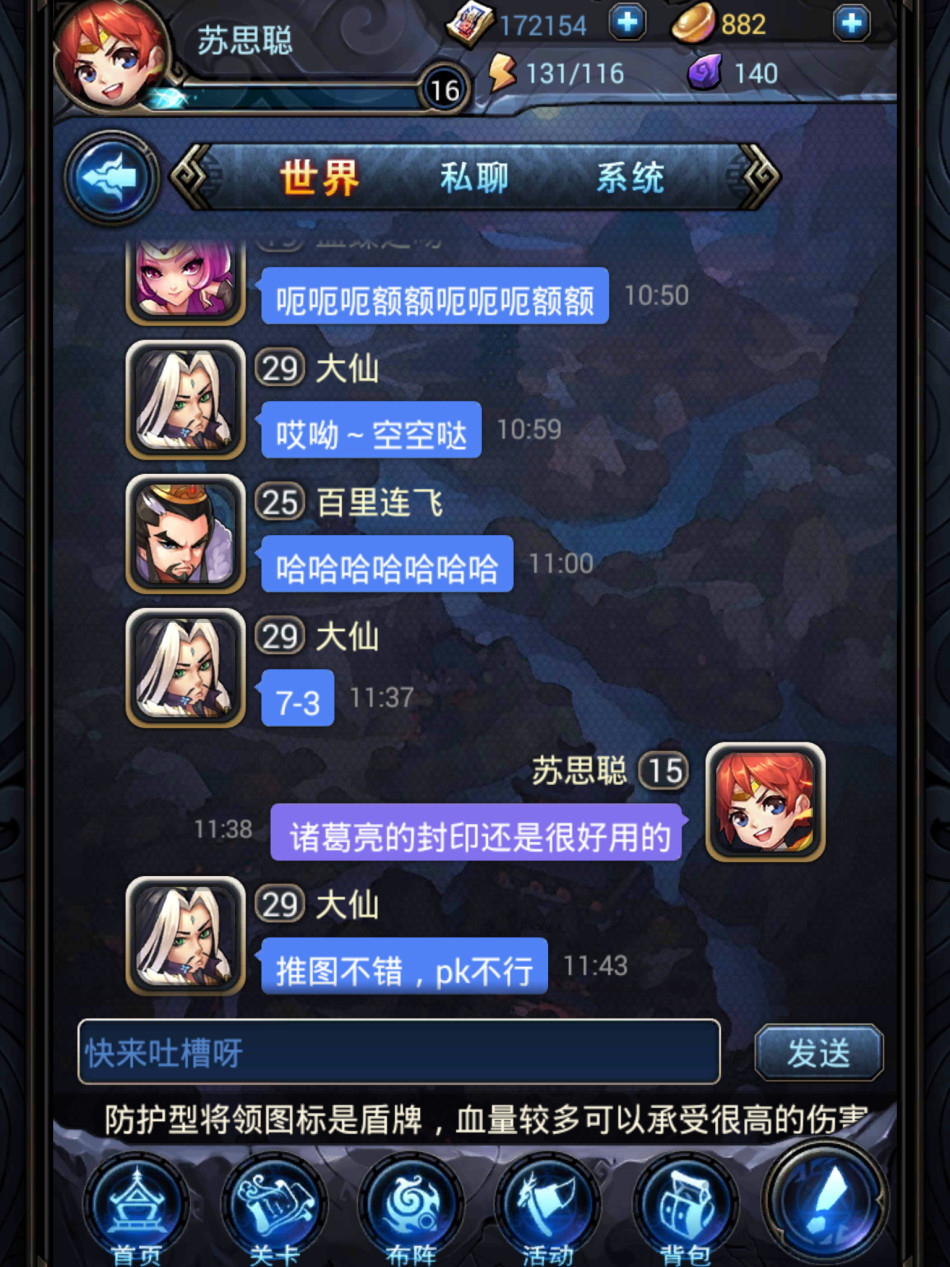
Task: Switch to the 系统 system tab
Action: click(x=630, y=178)
